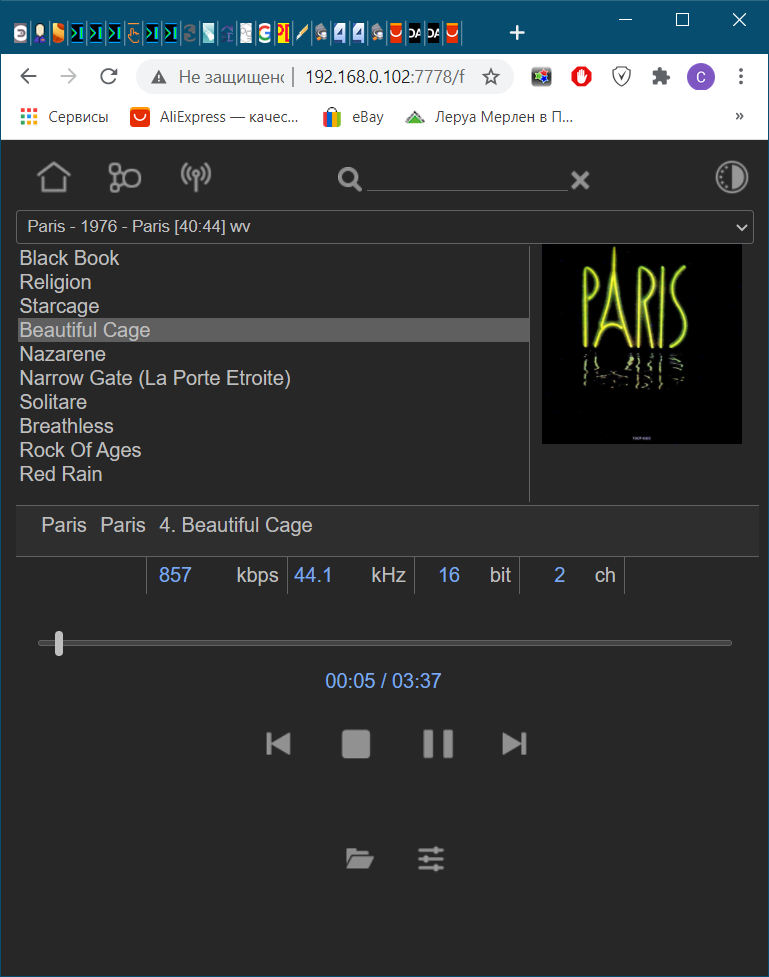
Task: Click the 'not secure' warning triangle icon
Action: pyautogui.click(x=159, y=77)
